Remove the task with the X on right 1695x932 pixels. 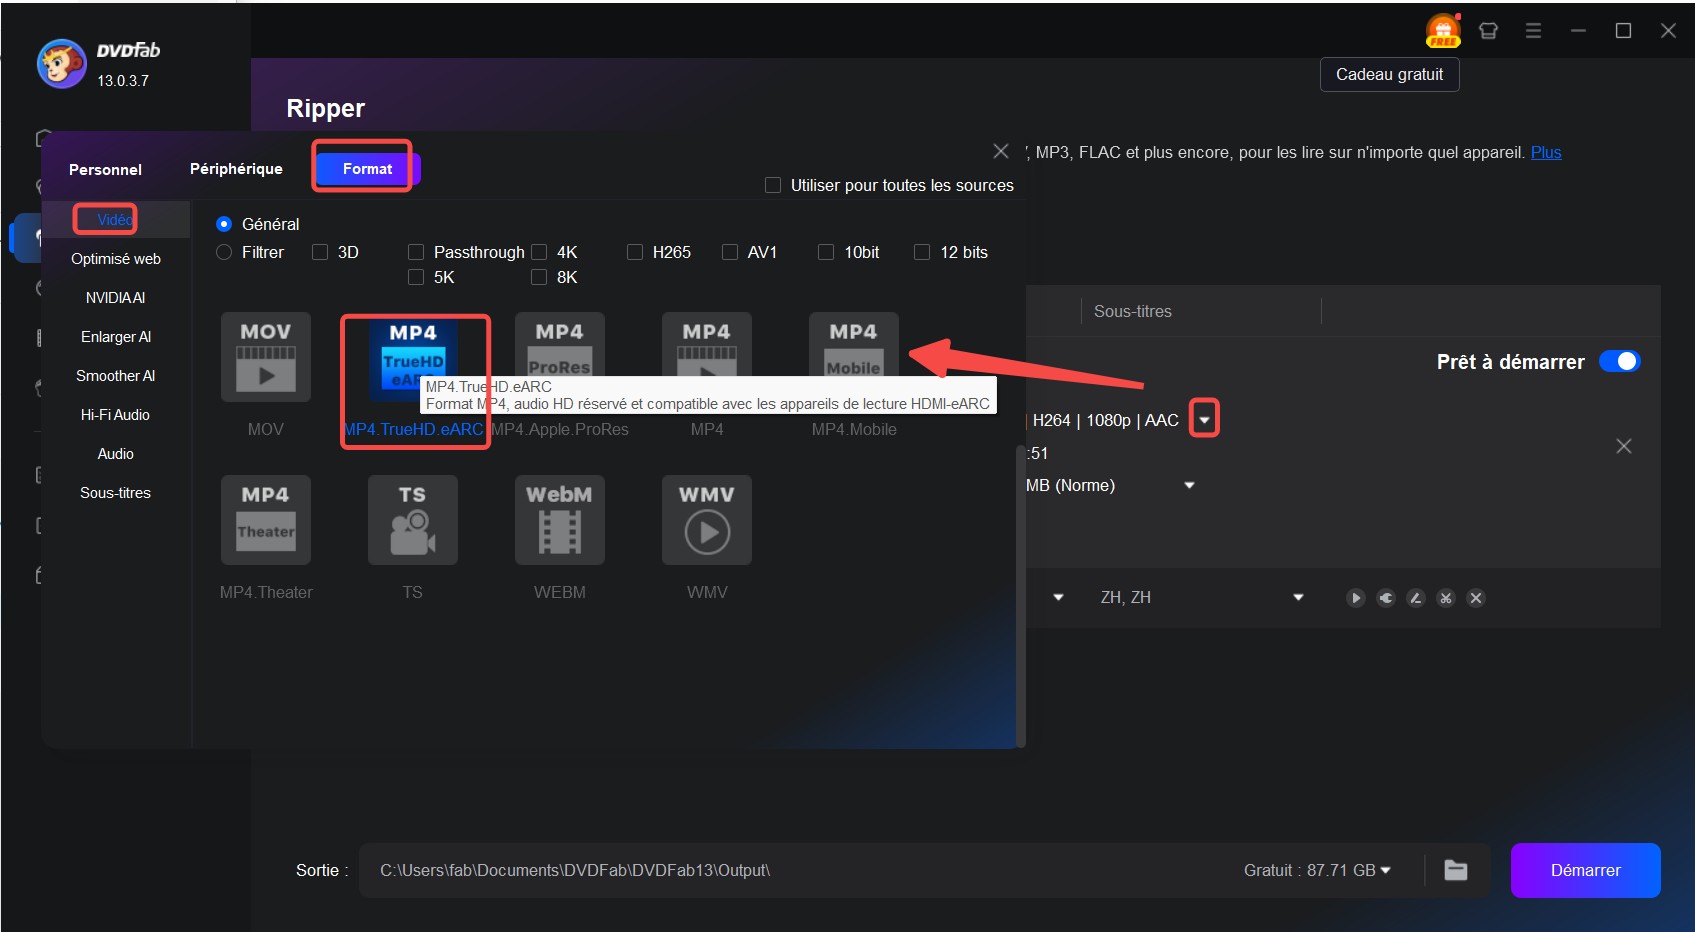1624,446
